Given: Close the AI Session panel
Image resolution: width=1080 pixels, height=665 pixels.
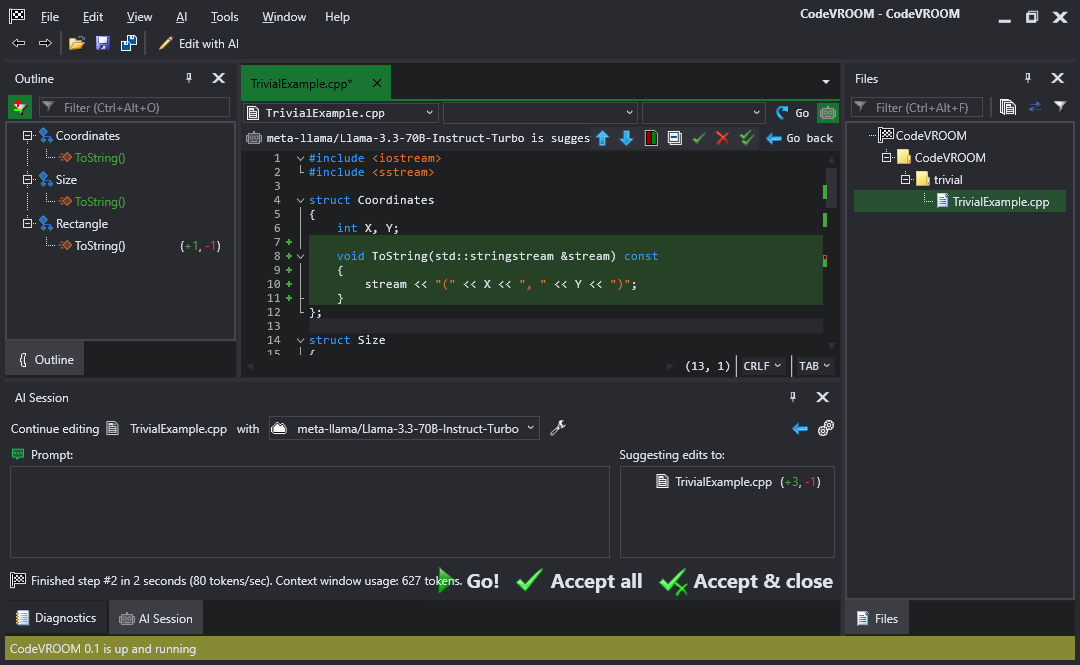Looking at the screenshot, I should click(822, 397).
